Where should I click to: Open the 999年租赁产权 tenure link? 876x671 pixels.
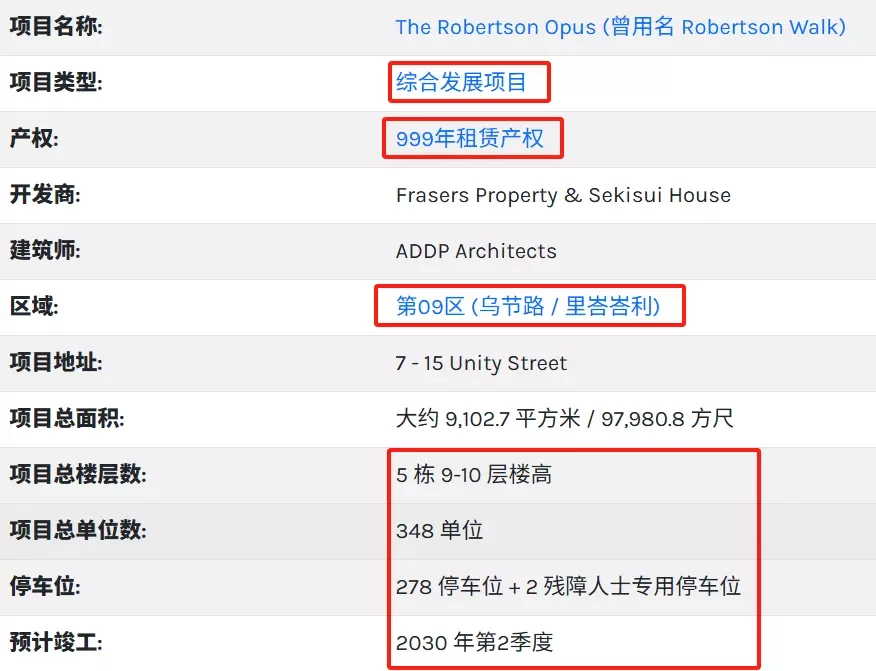(x=470, y=139)
